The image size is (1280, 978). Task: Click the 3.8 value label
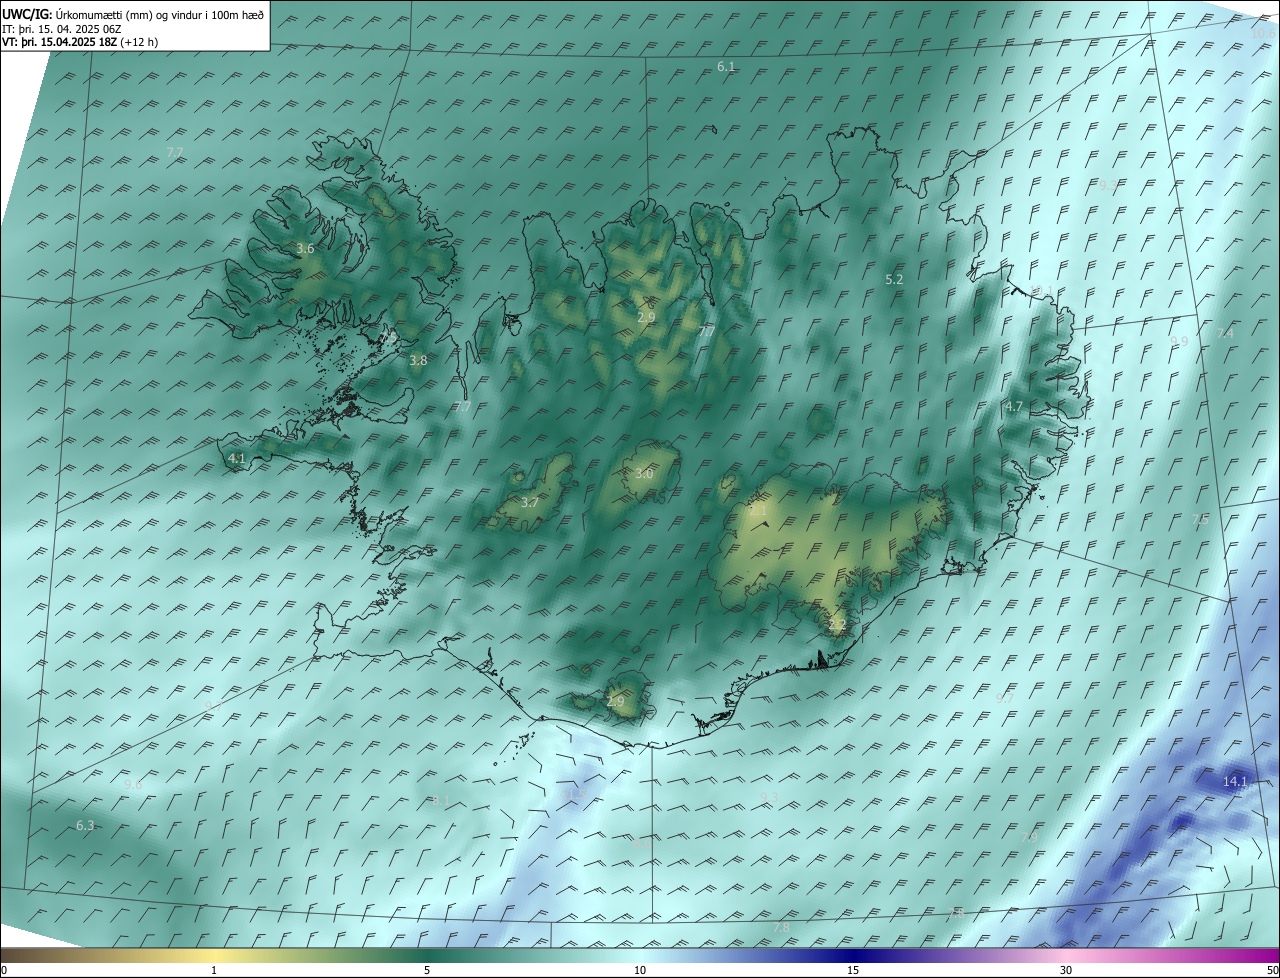coord(418,360)
